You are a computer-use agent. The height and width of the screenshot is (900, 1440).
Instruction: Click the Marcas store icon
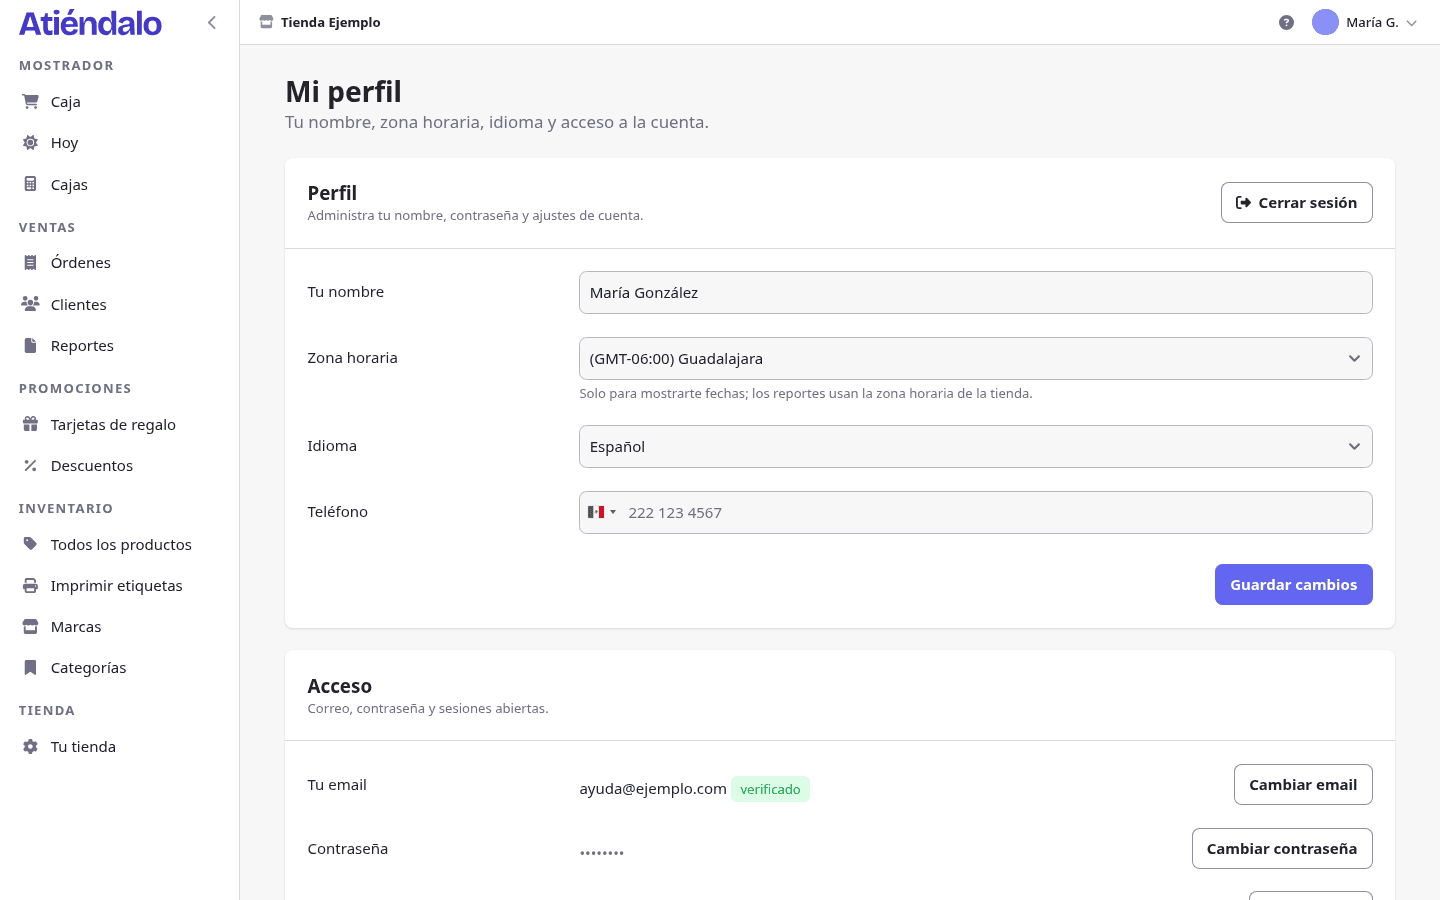[31, 627]
